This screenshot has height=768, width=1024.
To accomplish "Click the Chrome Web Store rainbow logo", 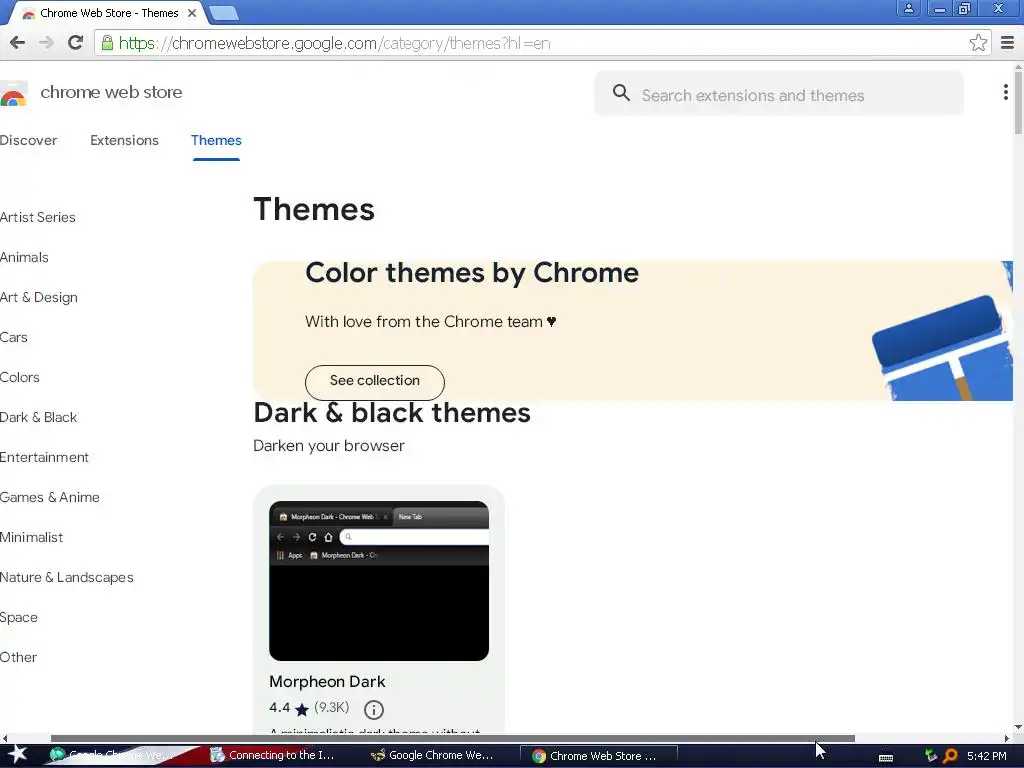I will pos(13,94).
